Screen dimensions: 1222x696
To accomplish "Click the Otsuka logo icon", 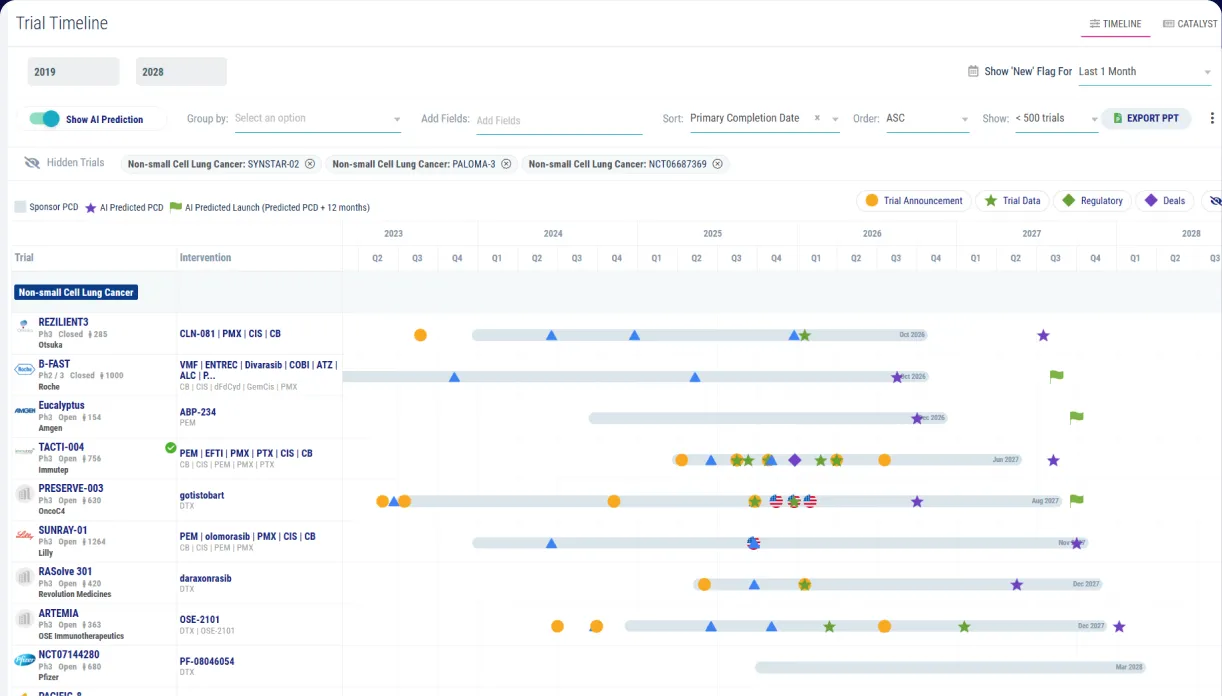I will click(24, 327).
